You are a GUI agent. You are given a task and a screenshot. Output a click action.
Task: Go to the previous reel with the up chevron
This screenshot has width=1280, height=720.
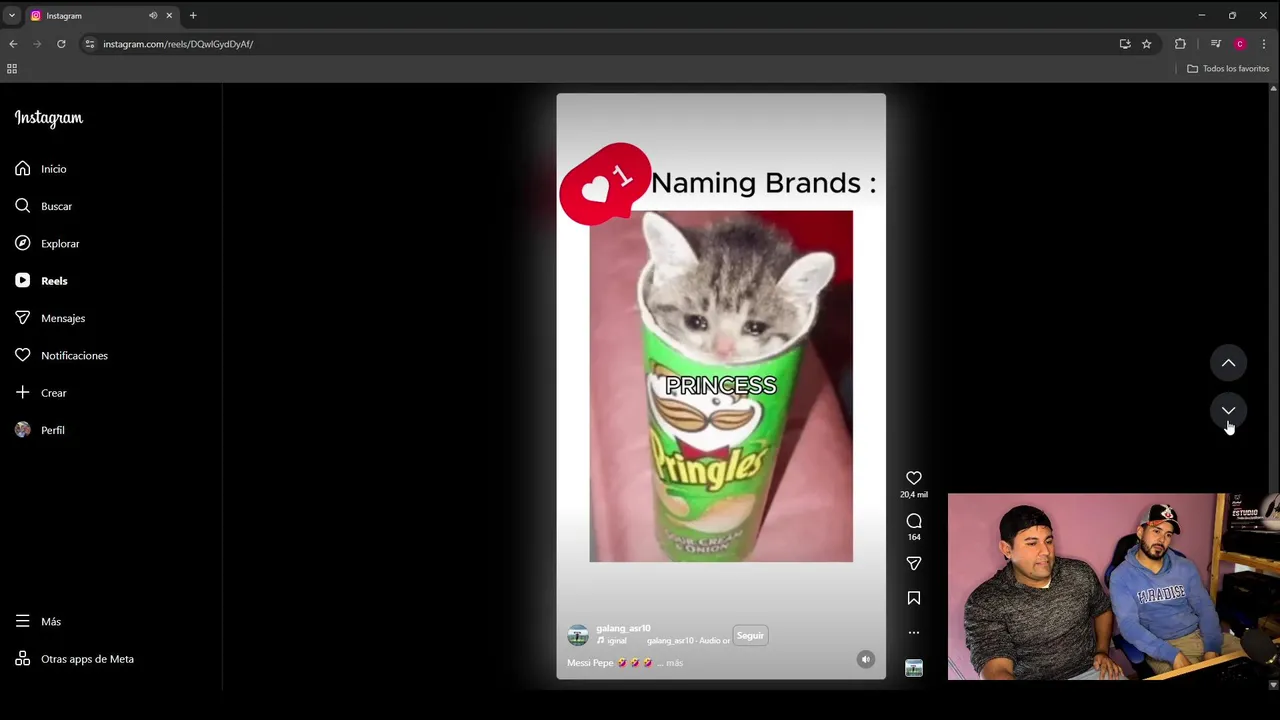click(1229, 363)
